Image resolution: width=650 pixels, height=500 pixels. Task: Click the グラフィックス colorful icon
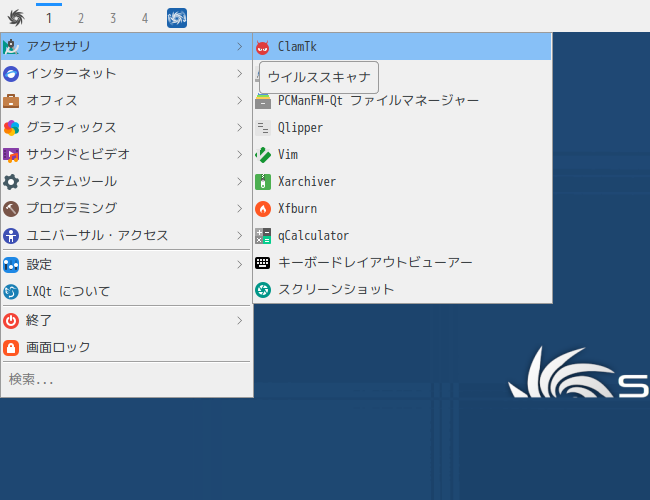pyautogui.click(x=11, y=128)
